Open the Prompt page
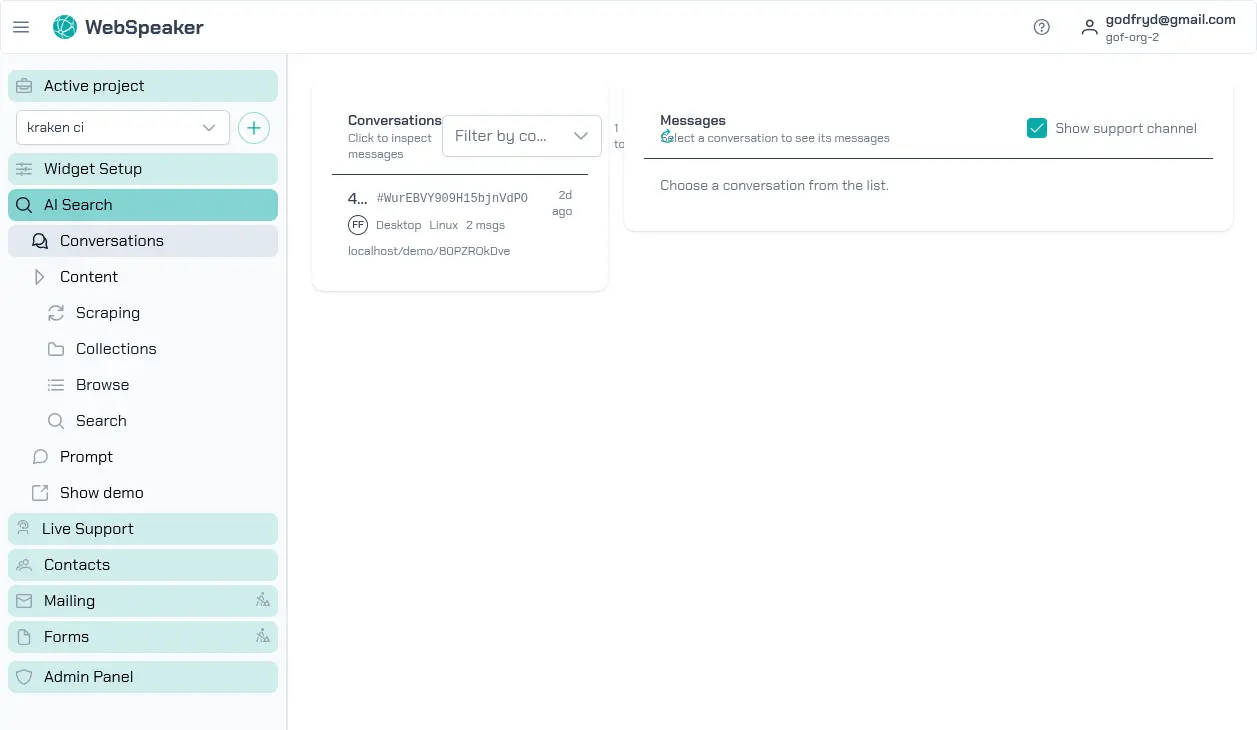The image size is (1257, 730). pyautogui.click(x=86, y=457)
